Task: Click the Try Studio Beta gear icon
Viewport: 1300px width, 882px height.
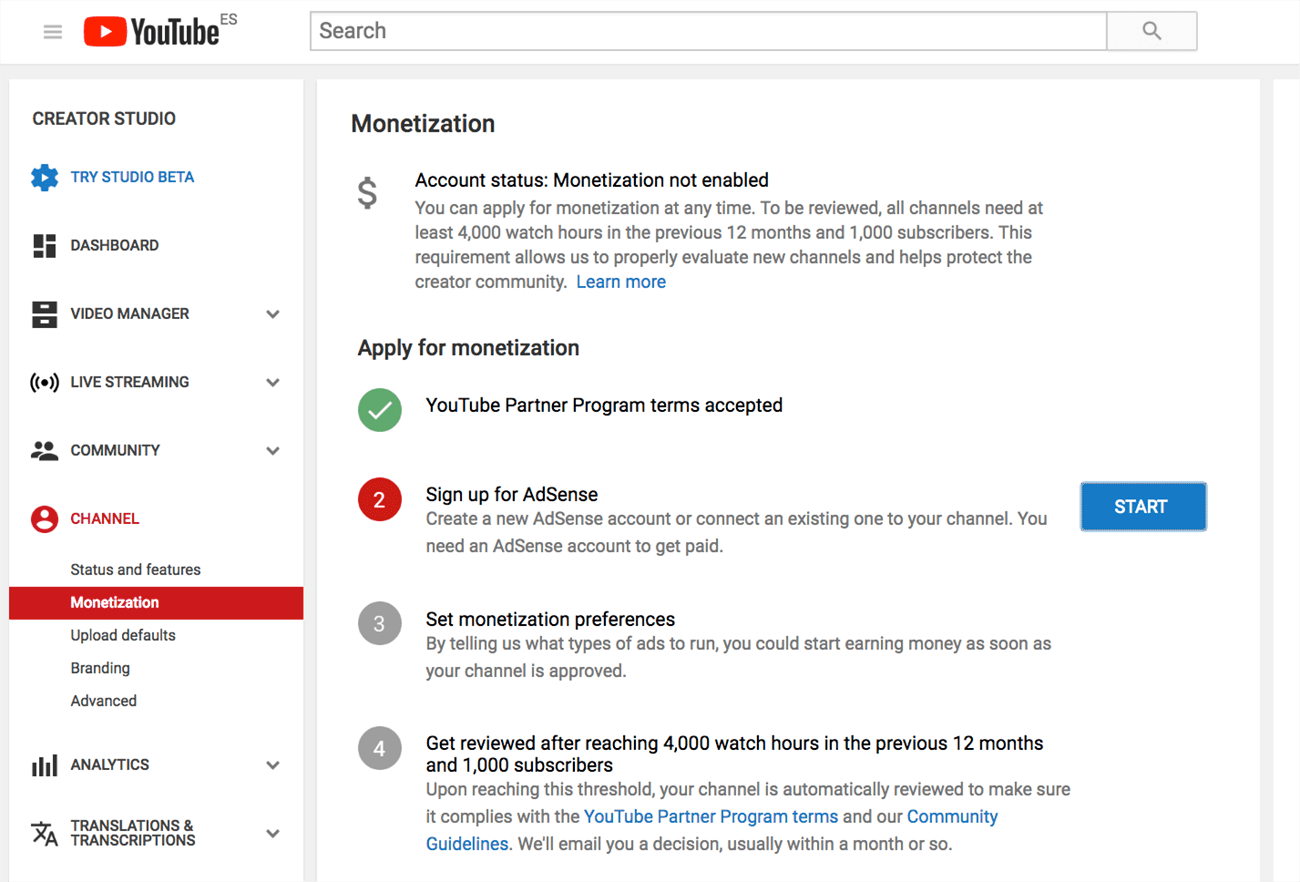Action: 44,178
